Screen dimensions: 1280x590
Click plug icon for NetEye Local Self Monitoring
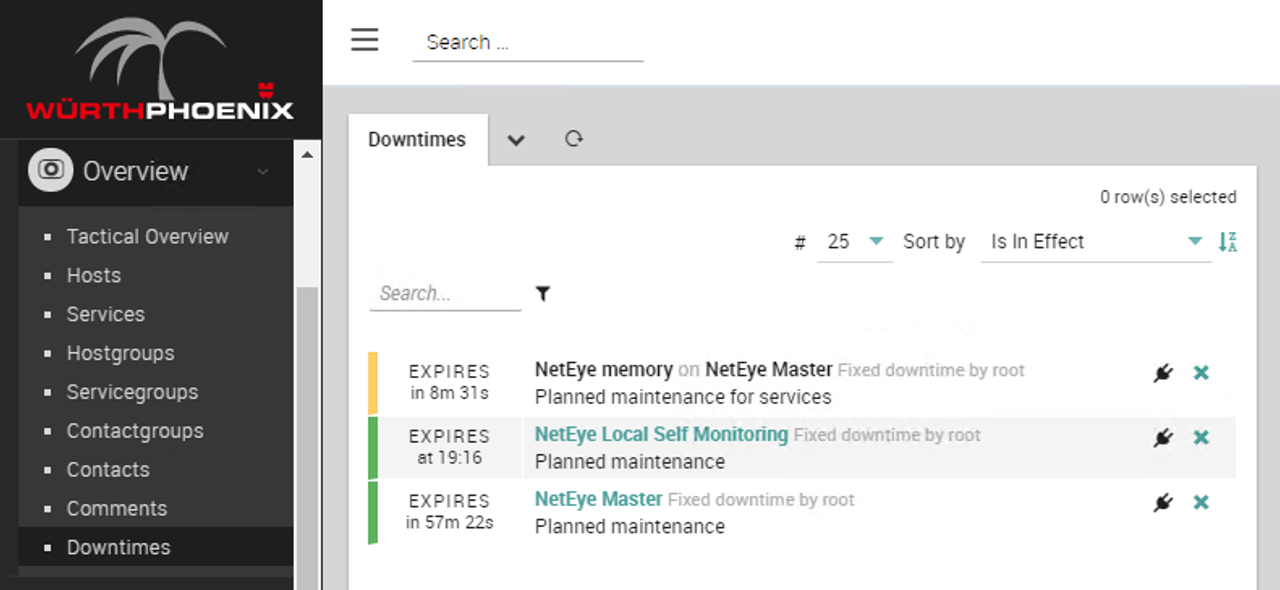1162,438
